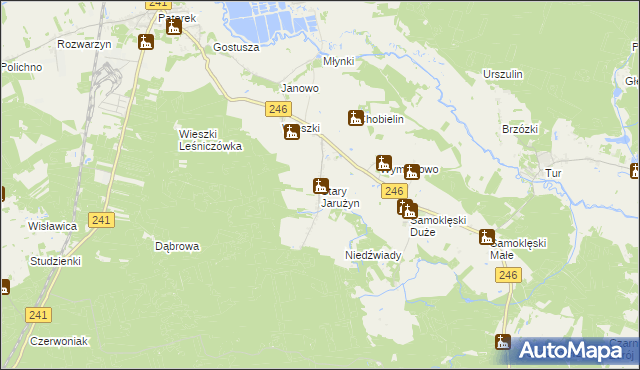Screen dimensions: 640x370
Task: Select the Studzienki place name
Action: click(x=56, y=261)
